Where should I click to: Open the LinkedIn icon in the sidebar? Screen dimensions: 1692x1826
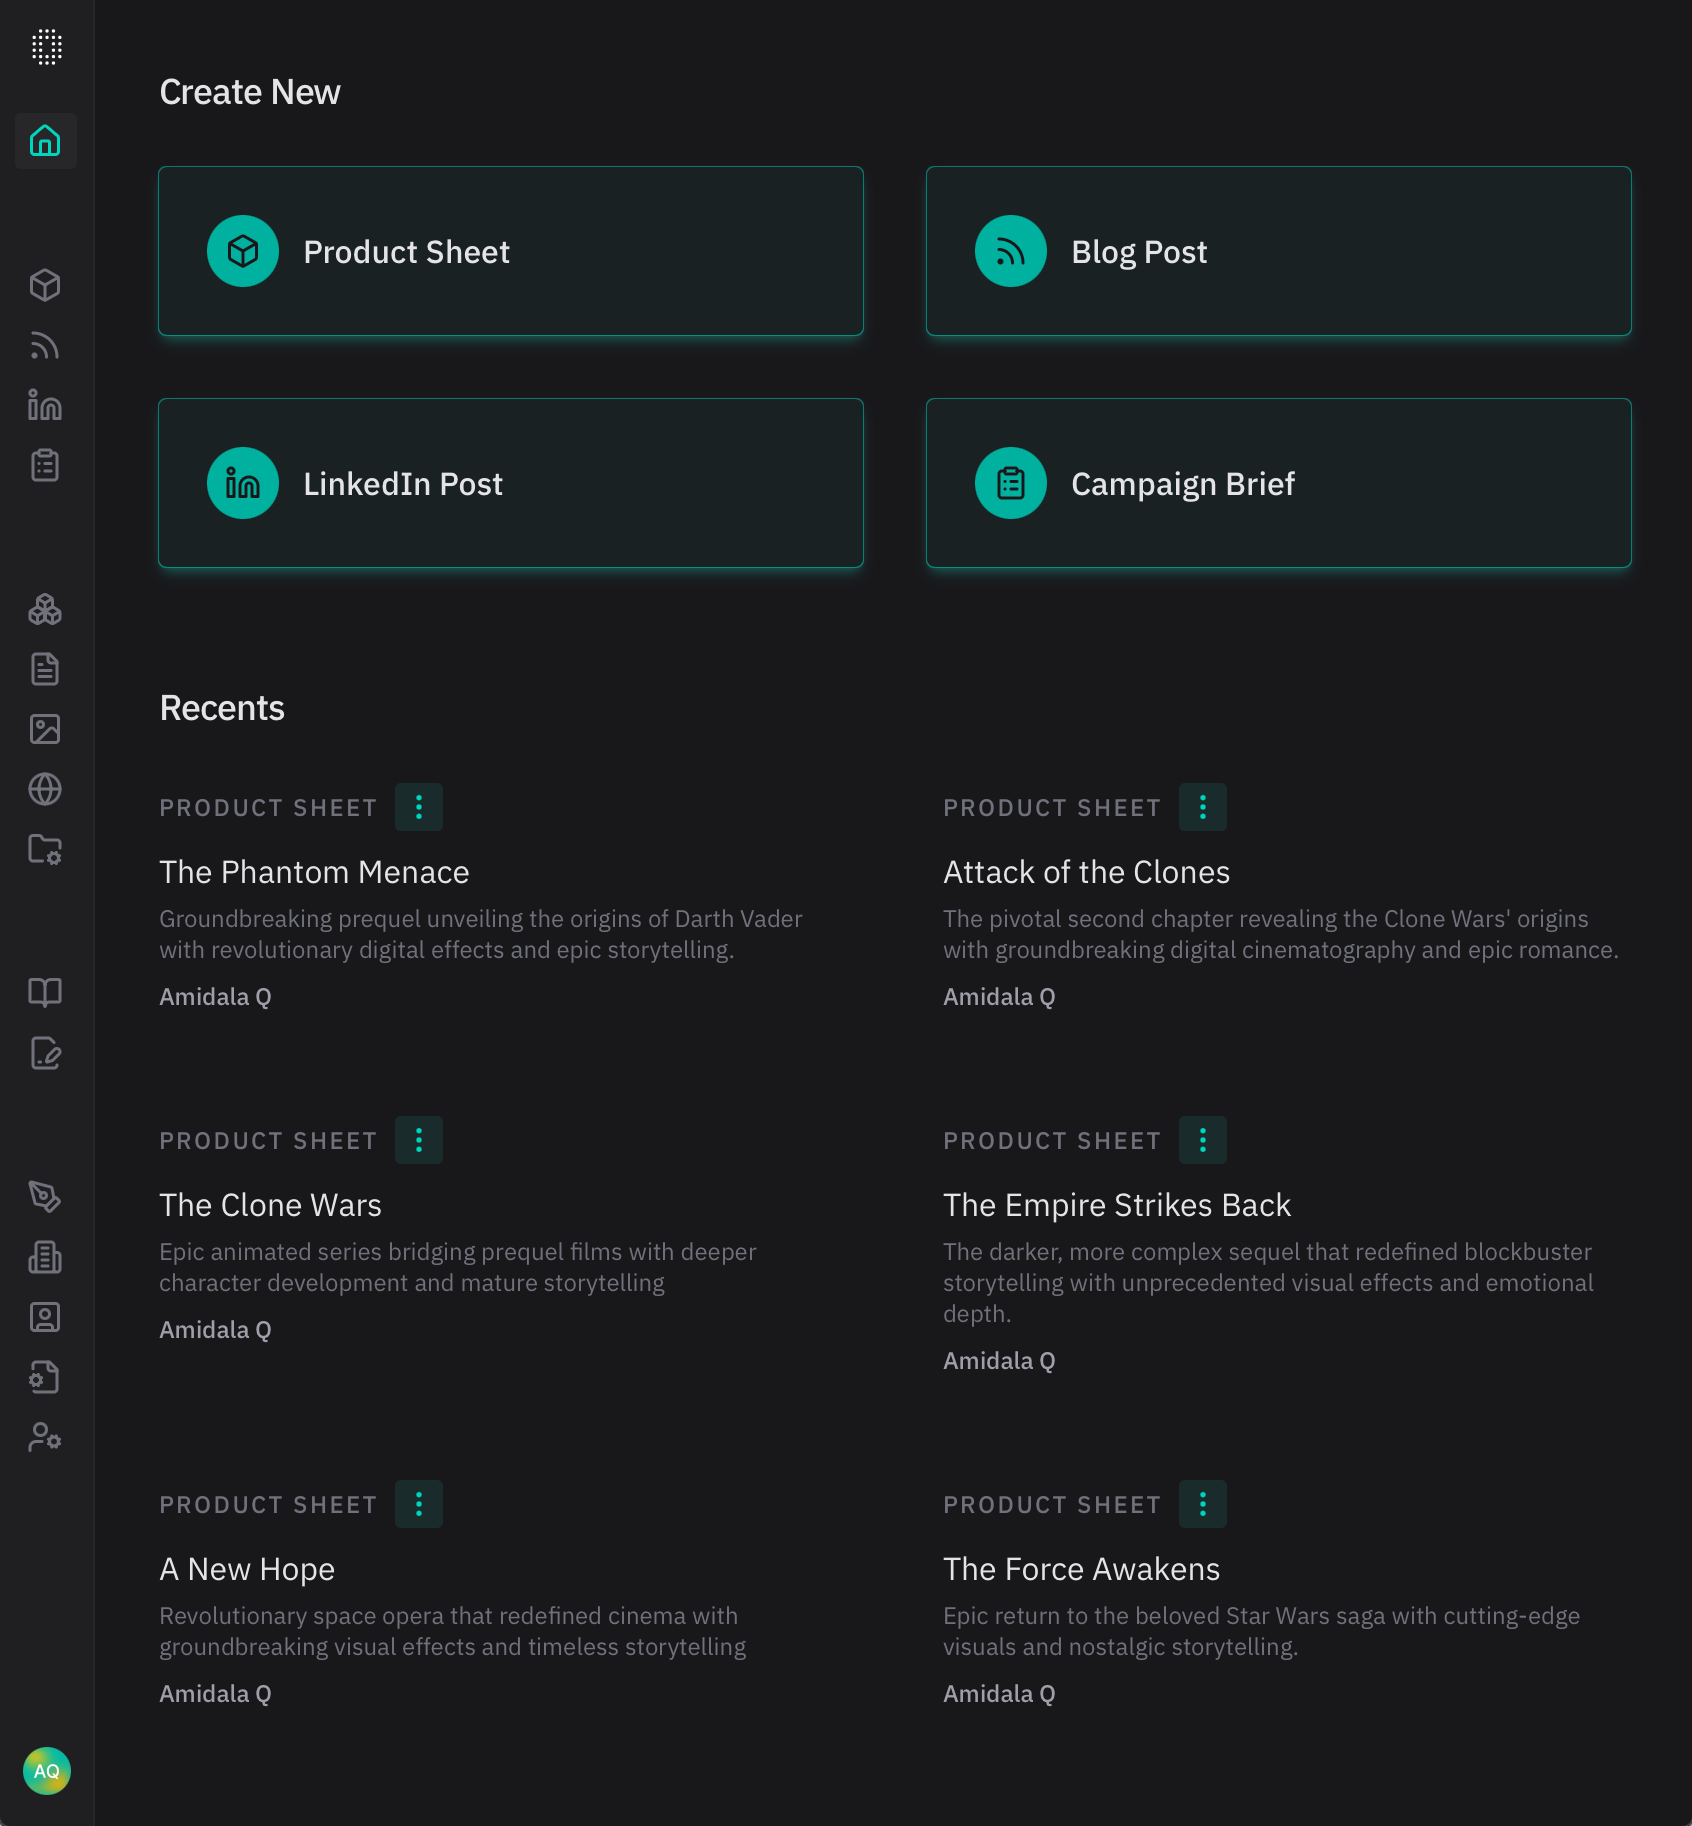pos(46,406)
